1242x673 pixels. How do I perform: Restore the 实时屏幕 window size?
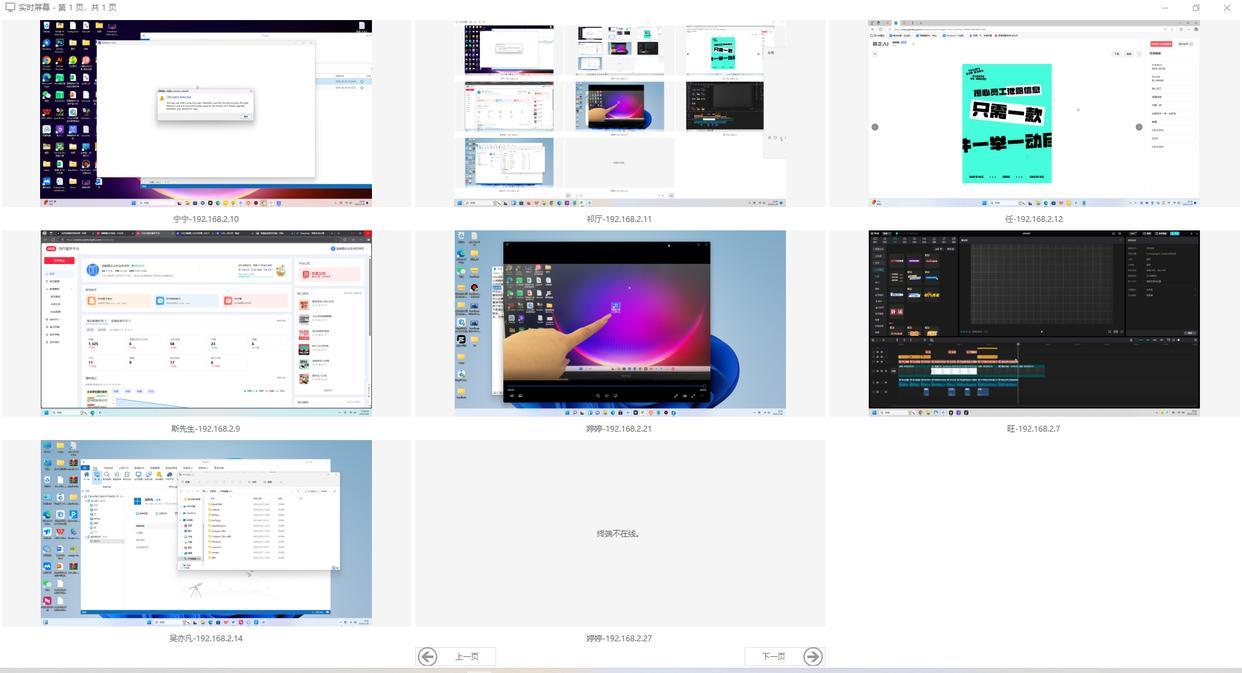point(1196,8)
